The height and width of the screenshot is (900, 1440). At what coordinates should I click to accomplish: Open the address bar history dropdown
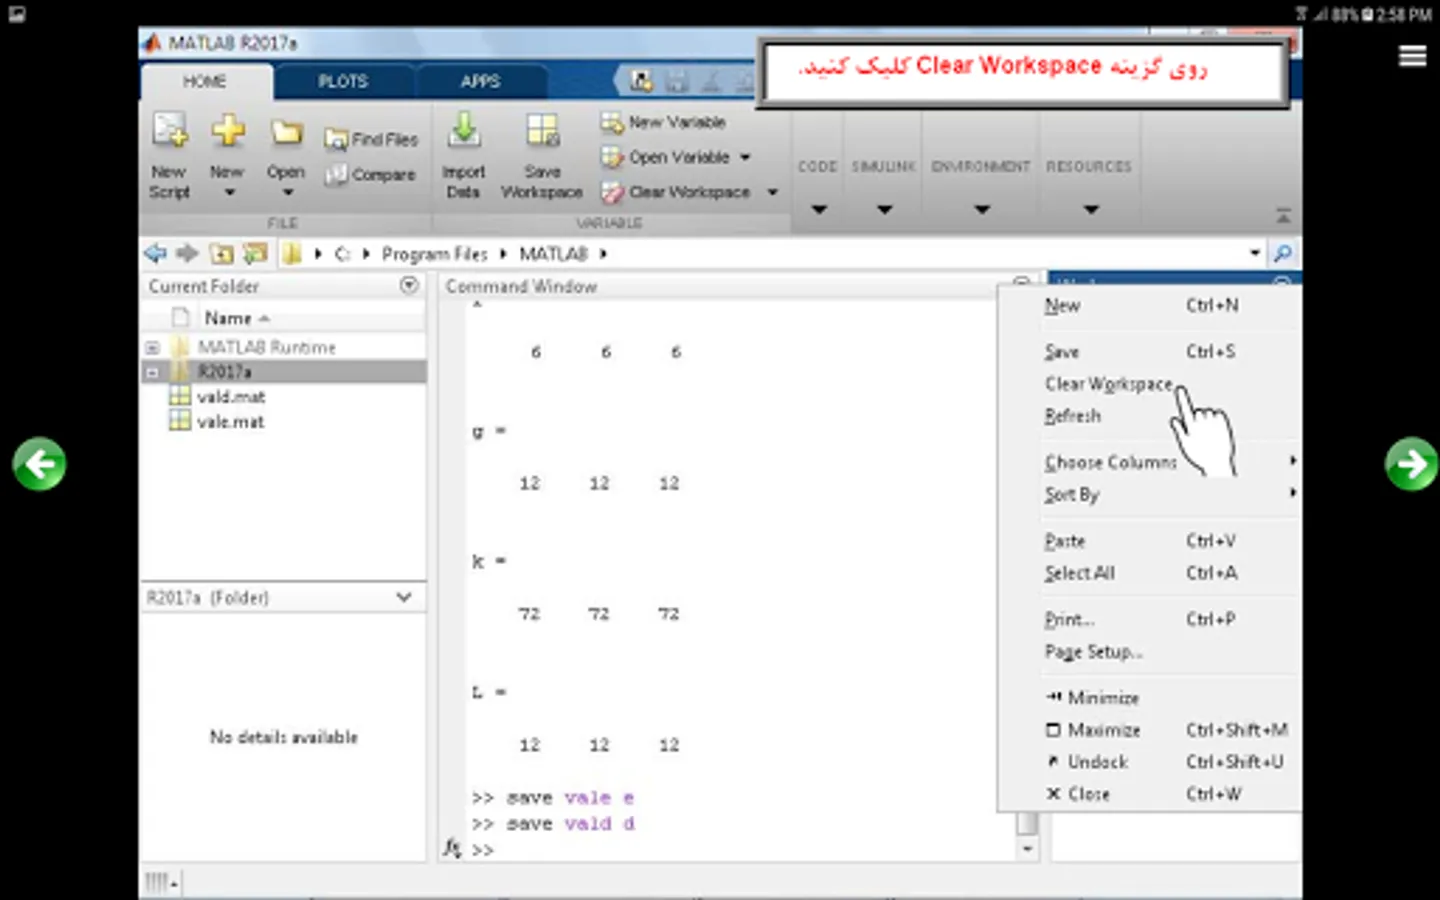(x=1255, y=253)
